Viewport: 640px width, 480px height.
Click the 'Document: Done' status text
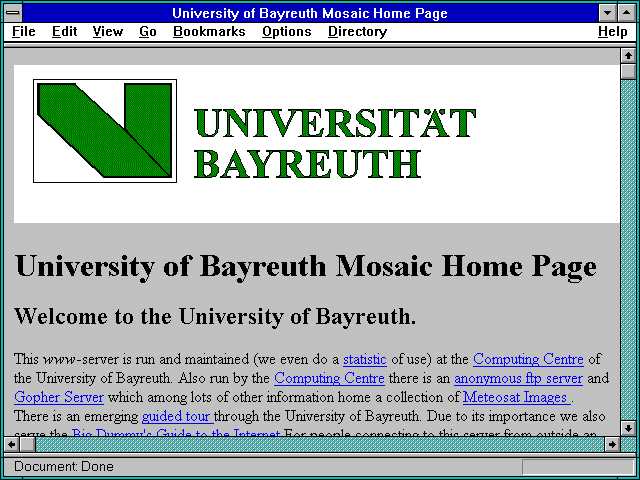pyautogui.click(x=64, y=466)
